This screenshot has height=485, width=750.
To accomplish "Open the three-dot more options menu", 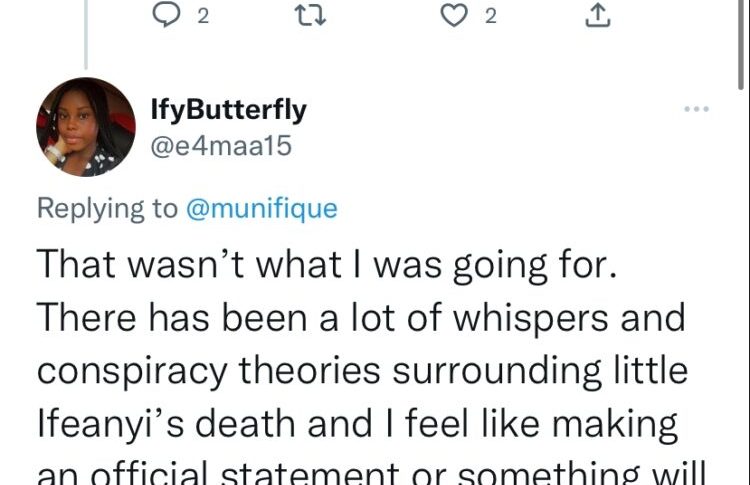I will click(x=696, y=108).
